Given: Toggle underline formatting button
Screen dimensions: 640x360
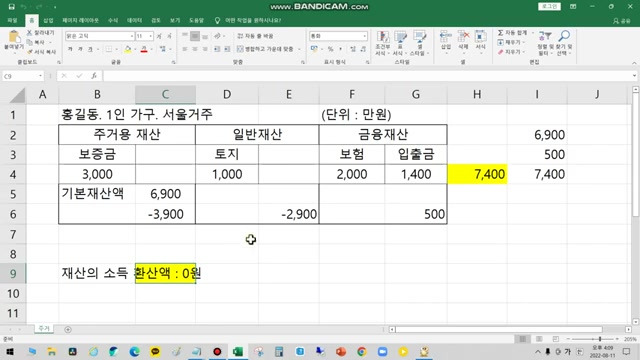Looking at the screenshot, I should click(90, 49).
